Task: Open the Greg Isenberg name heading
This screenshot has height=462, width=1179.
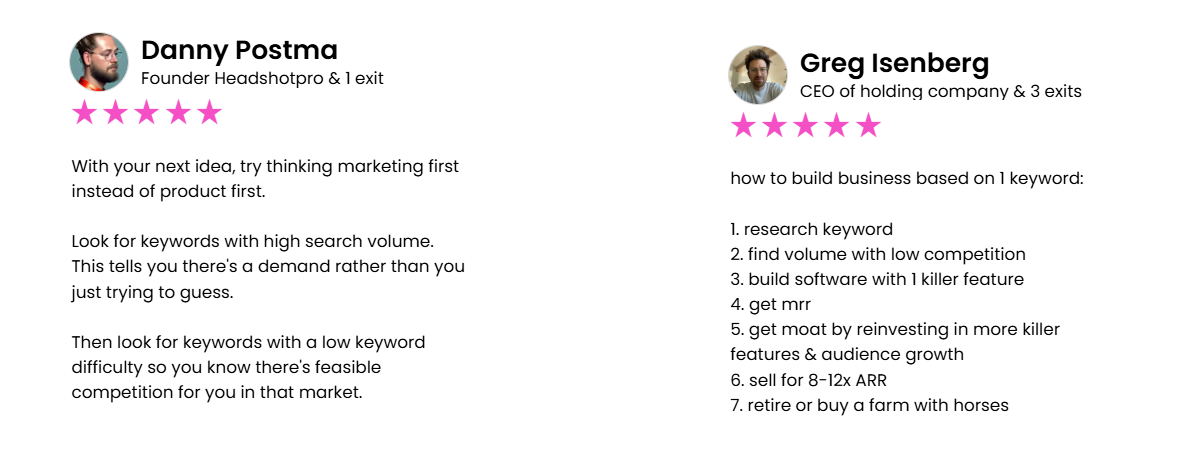Action: click(894, 64)
